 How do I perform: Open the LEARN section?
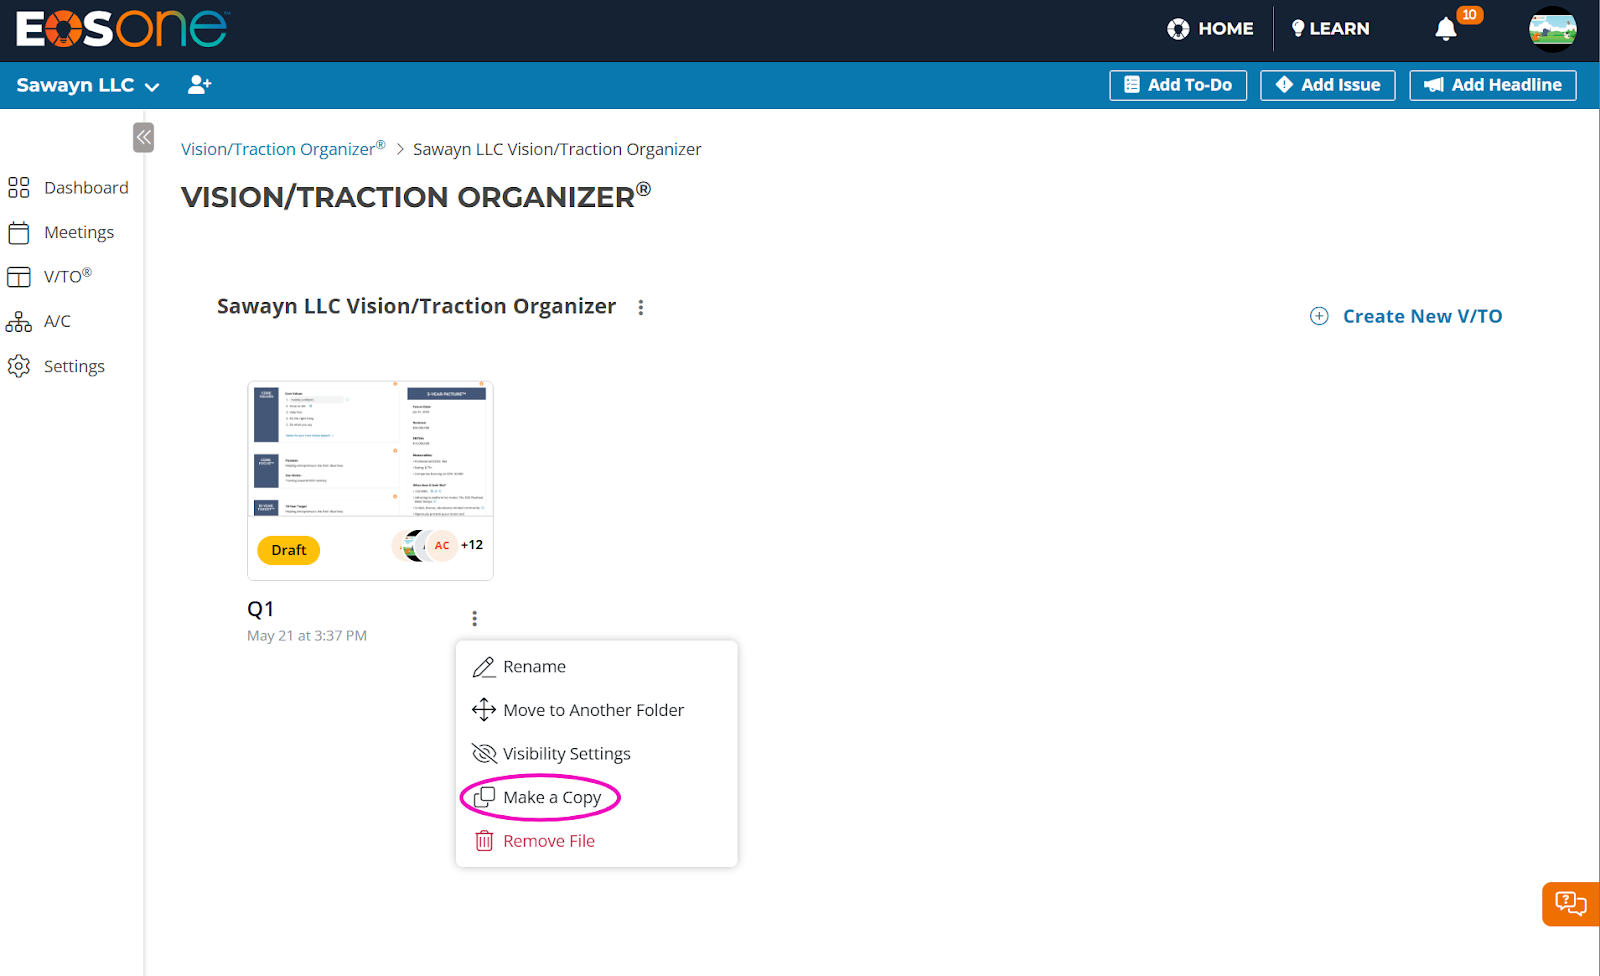[x=1330, y=29]
